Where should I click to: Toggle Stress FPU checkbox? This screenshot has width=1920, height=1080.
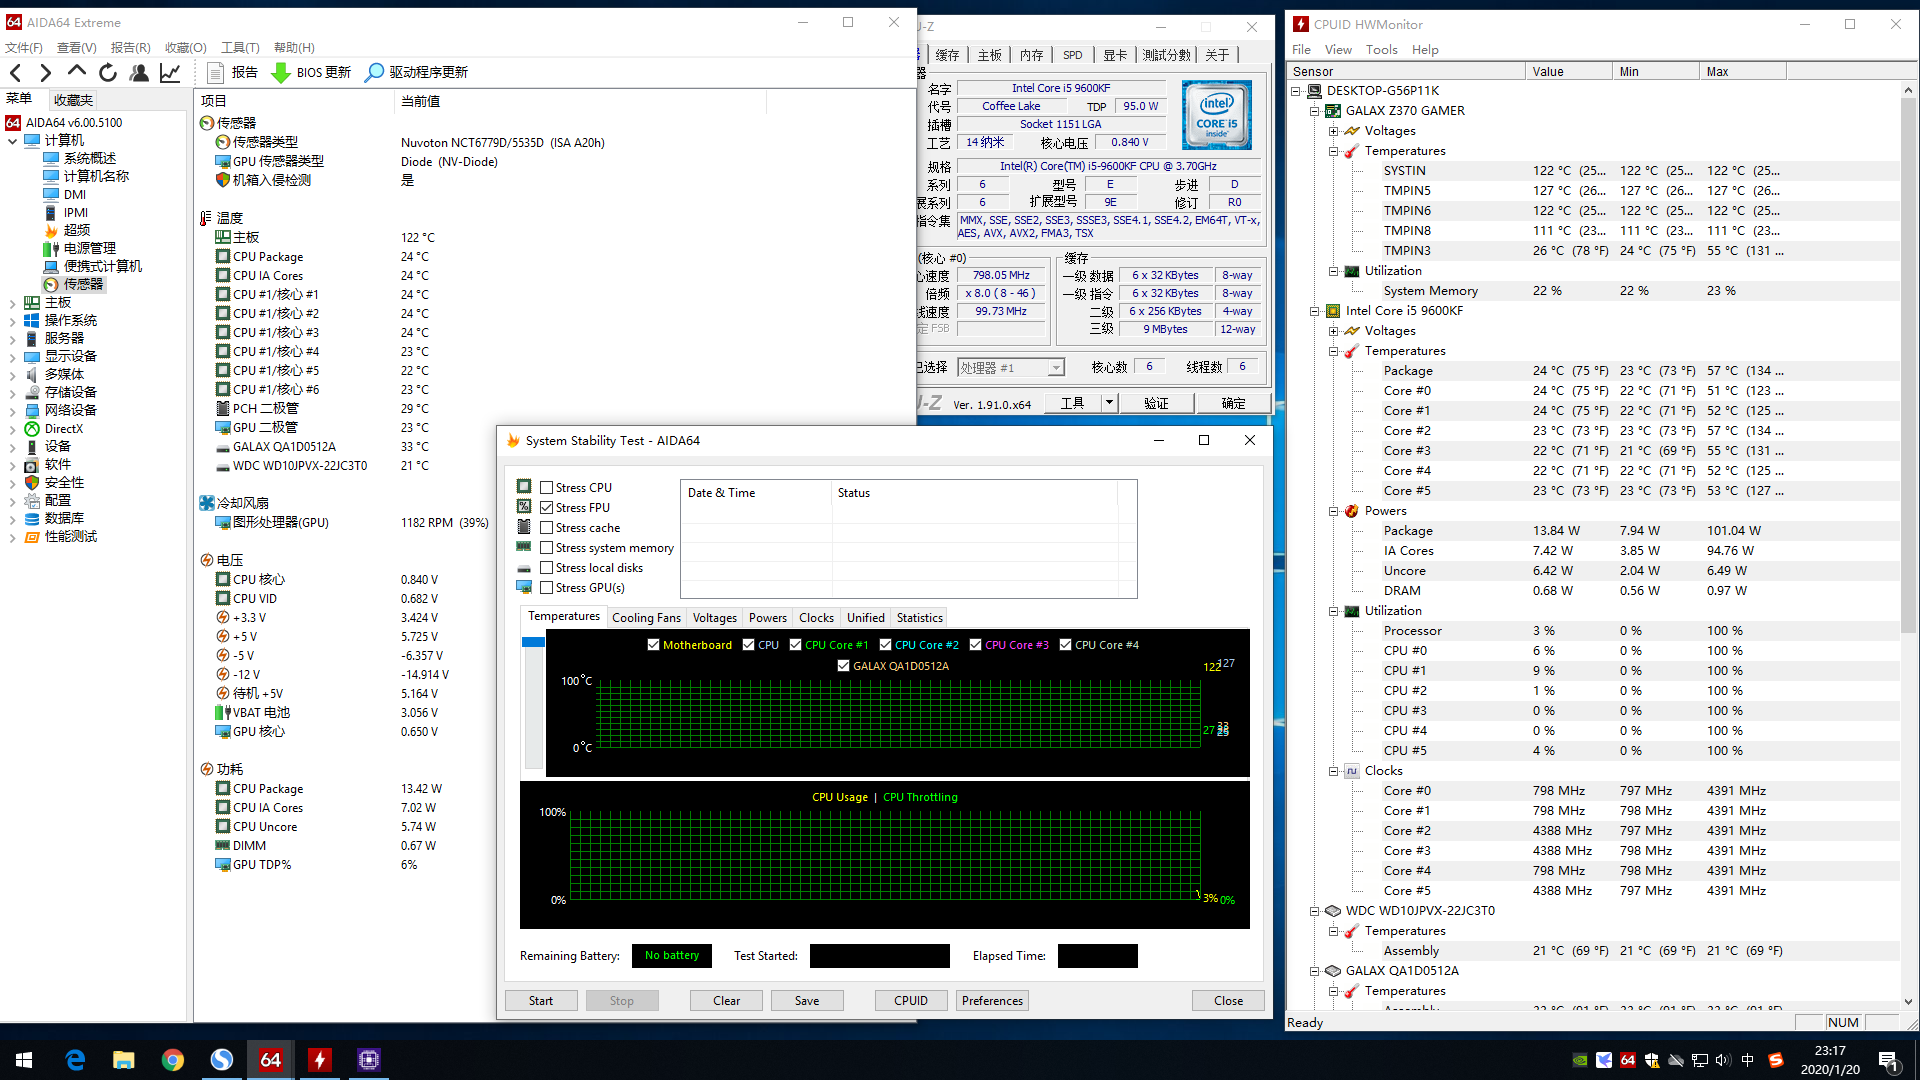[546, 506]
